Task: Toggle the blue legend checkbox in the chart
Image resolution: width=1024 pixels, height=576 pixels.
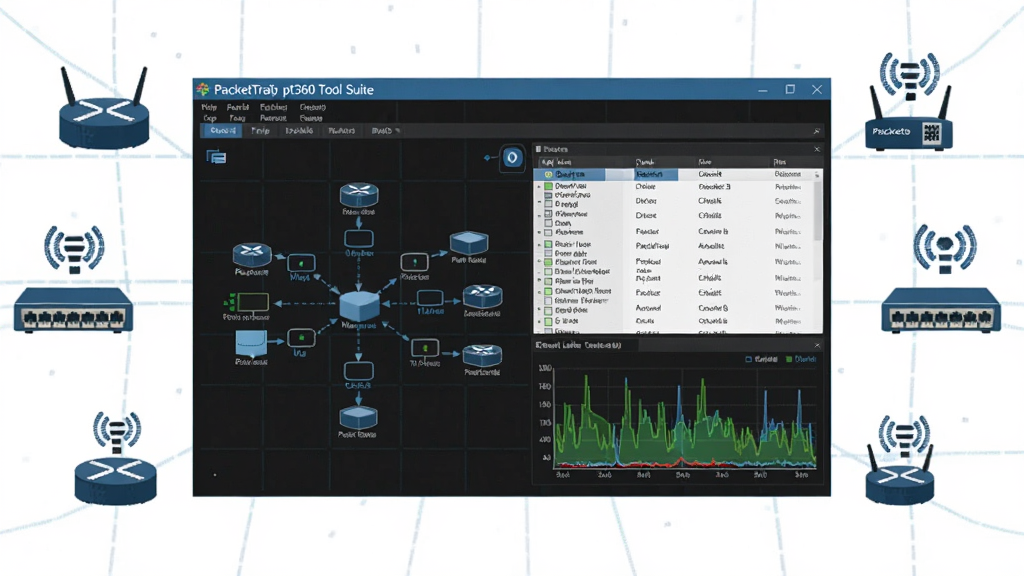Action: click(x=748, y=359)
